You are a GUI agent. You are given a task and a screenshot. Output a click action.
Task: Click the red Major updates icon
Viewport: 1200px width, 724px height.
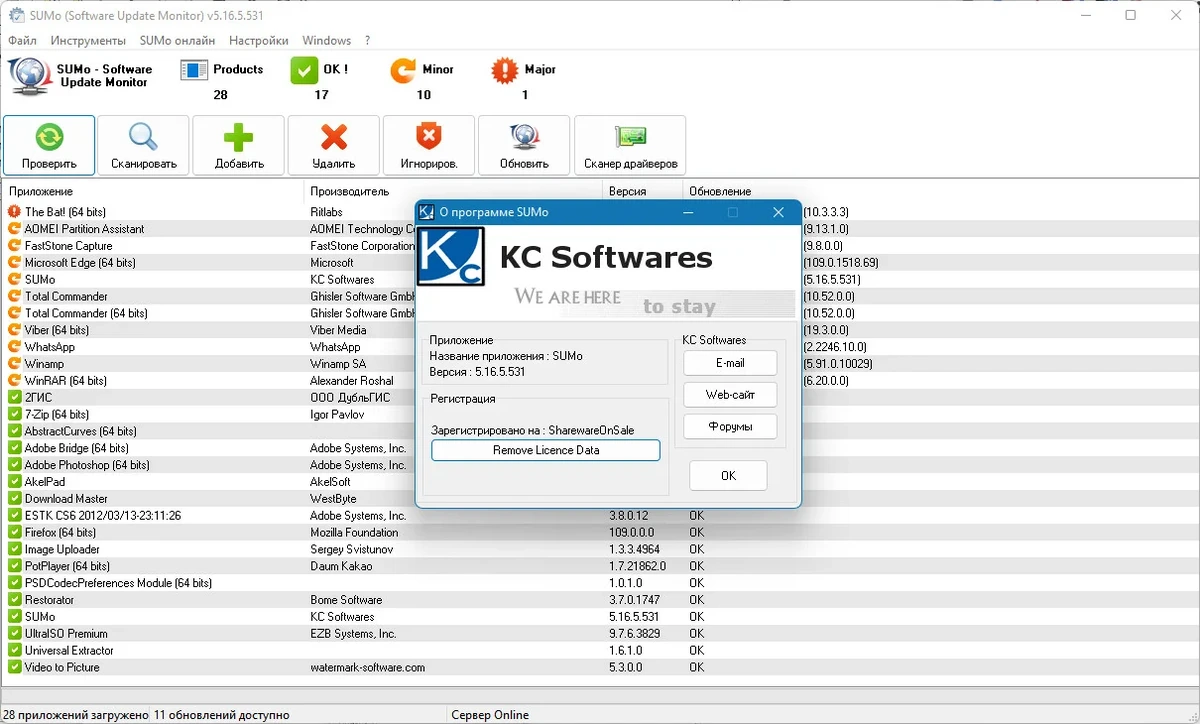505,71
